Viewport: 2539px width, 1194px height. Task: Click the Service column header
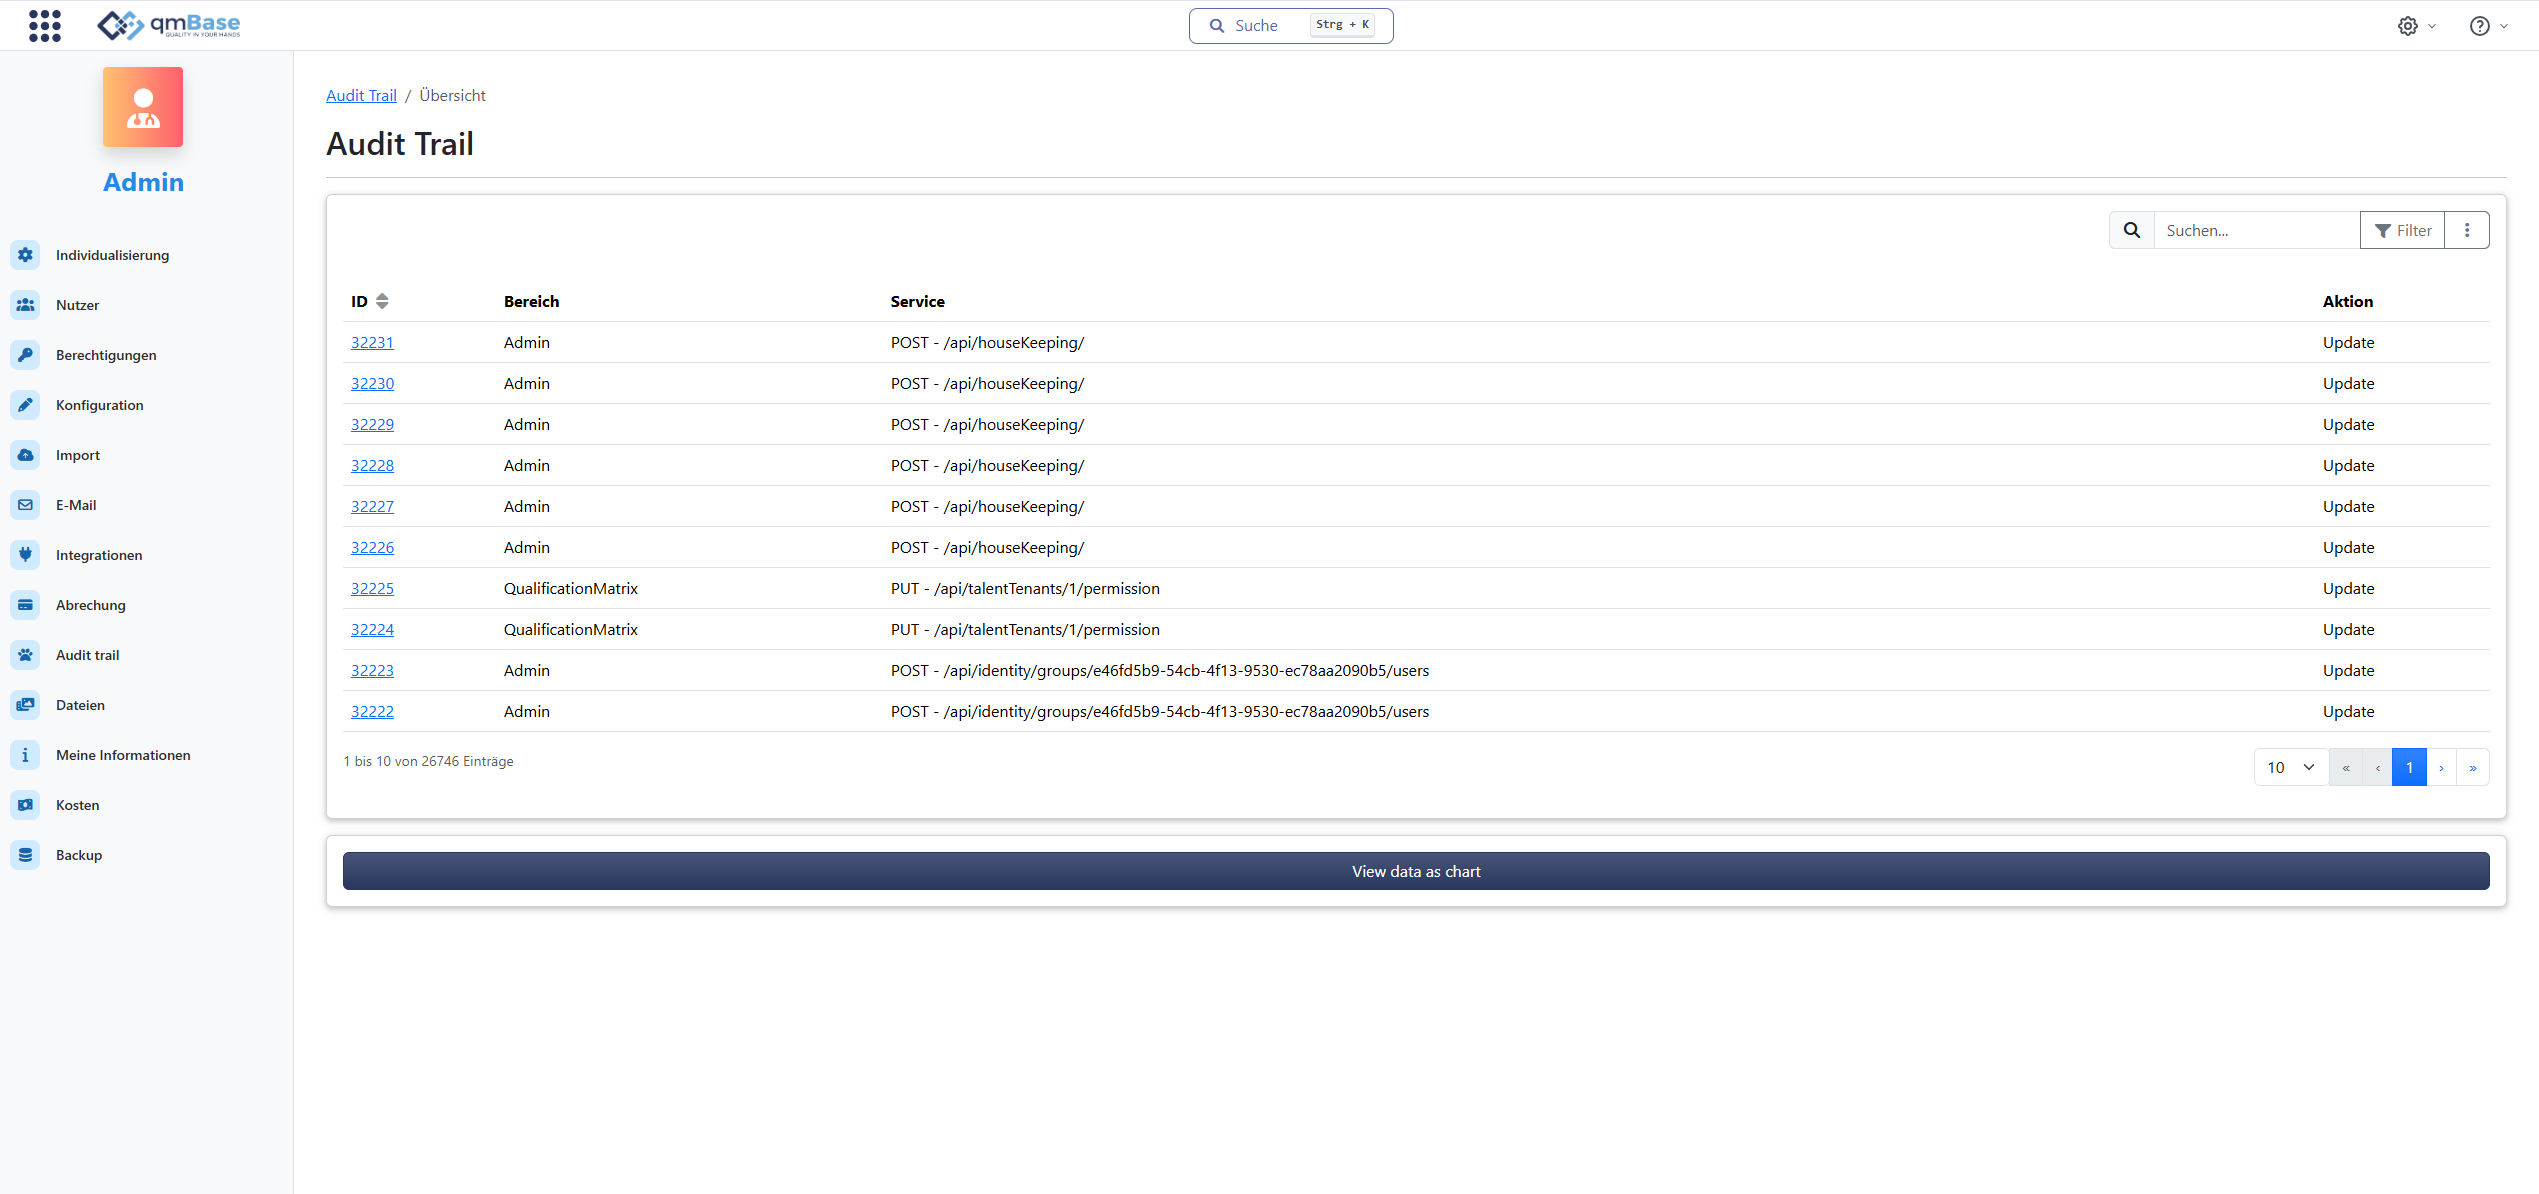(x=917, y=301)
